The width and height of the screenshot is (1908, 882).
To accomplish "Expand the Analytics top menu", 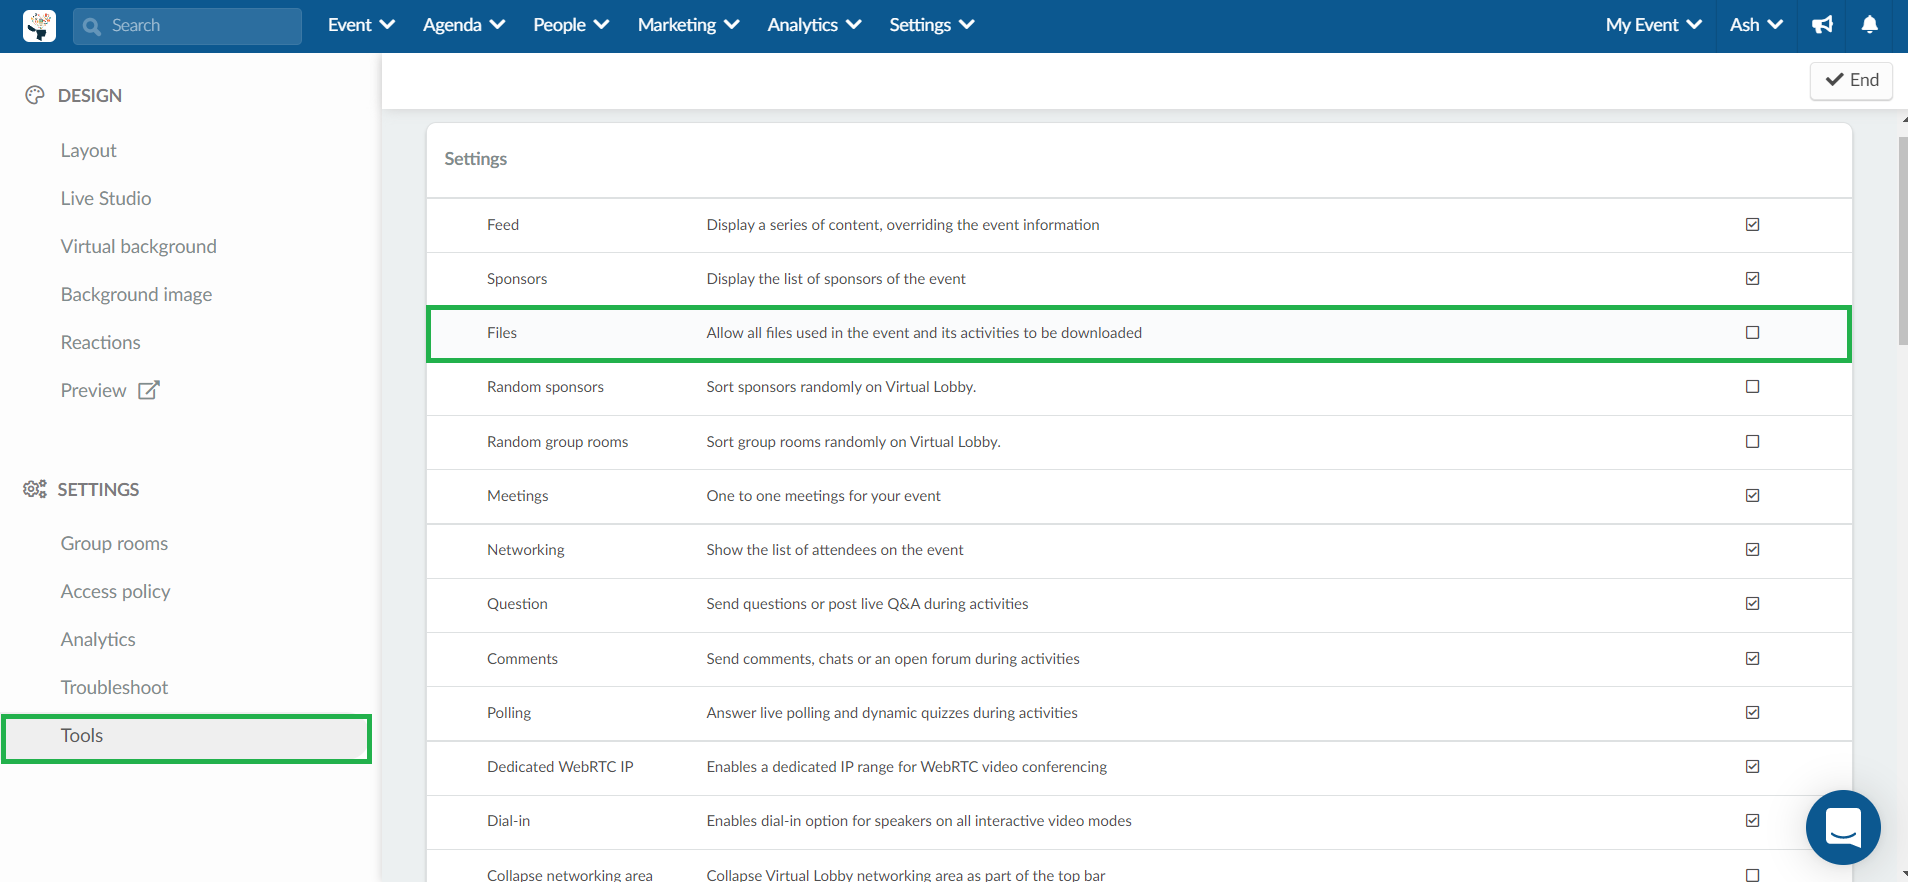I will [x=814, y=25].
